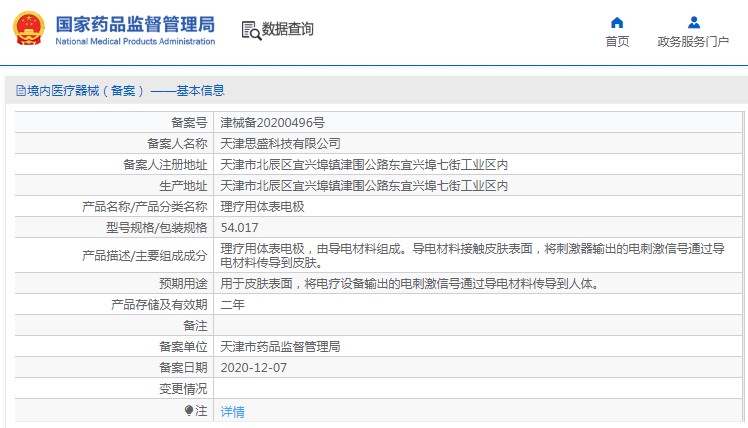
Task: Click the English National Medical Products Administration text
Action: pyautogui.click(x=135, y=42)
